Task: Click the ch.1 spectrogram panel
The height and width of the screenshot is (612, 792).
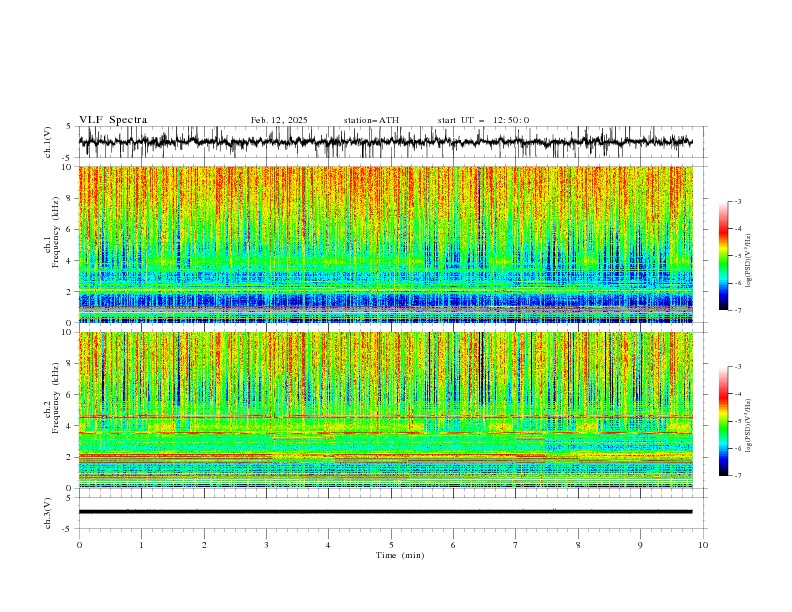Action: pyautogui.click(x=386, y=244)
